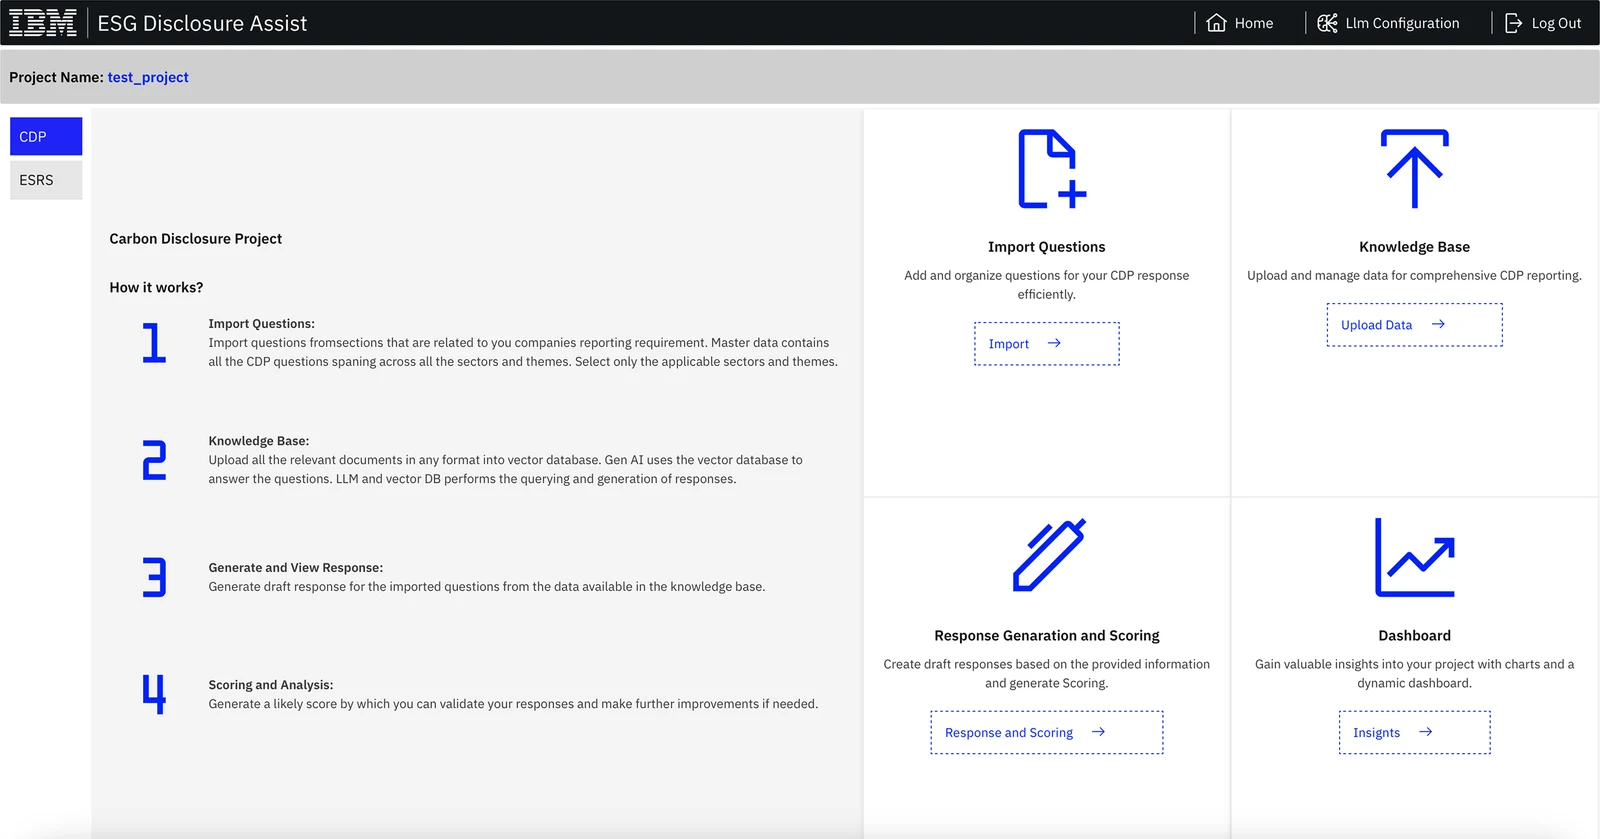Click the Home house icon
The image size is (1600, 839).
click(x=1216, y=23)
